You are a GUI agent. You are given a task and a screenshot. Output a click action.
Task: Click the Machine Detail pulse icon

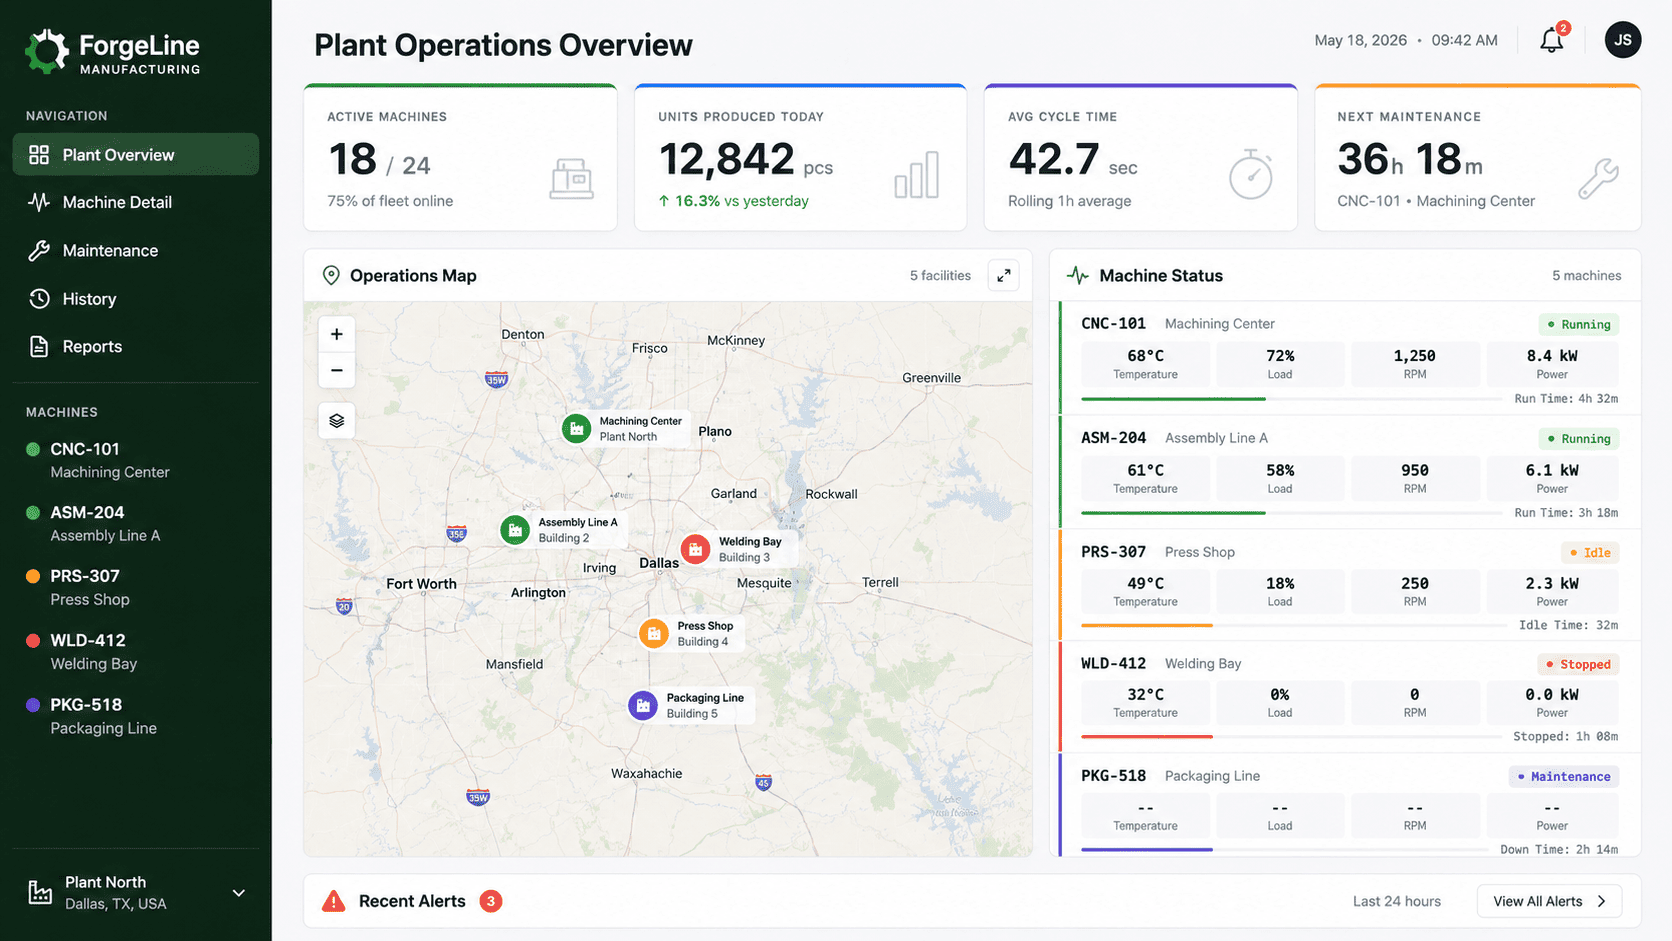tap(39, 202)
